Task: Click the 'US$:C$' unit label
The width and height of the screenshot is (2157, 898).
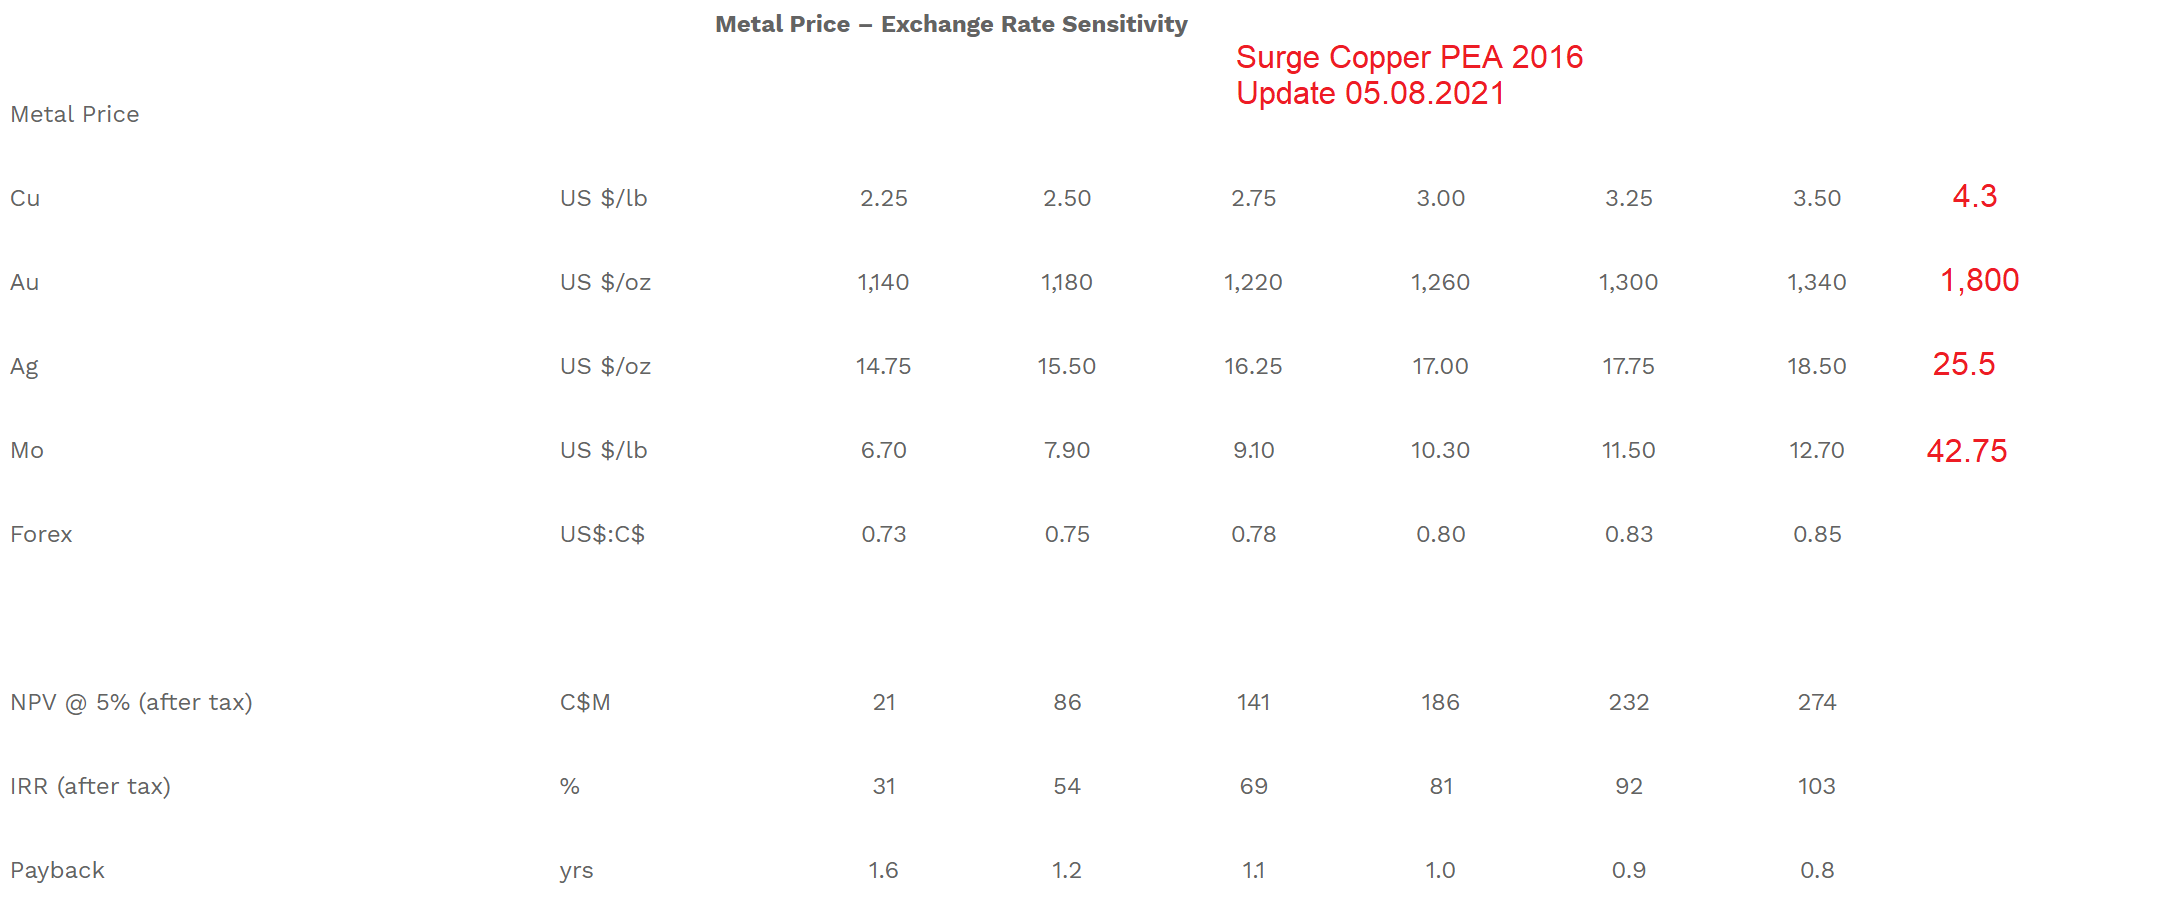Action: [x=602, y=534]
